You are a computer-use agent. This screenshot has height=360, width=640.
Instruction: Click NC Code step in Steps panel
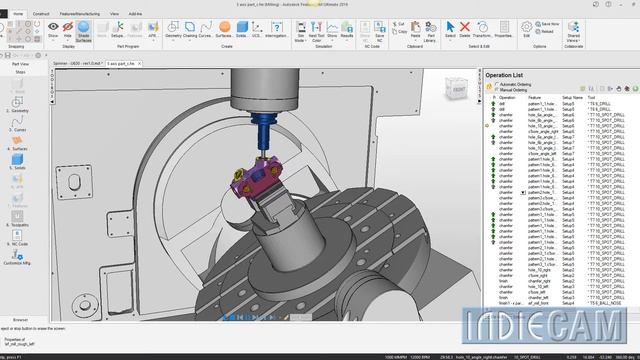tap(18, 238)
